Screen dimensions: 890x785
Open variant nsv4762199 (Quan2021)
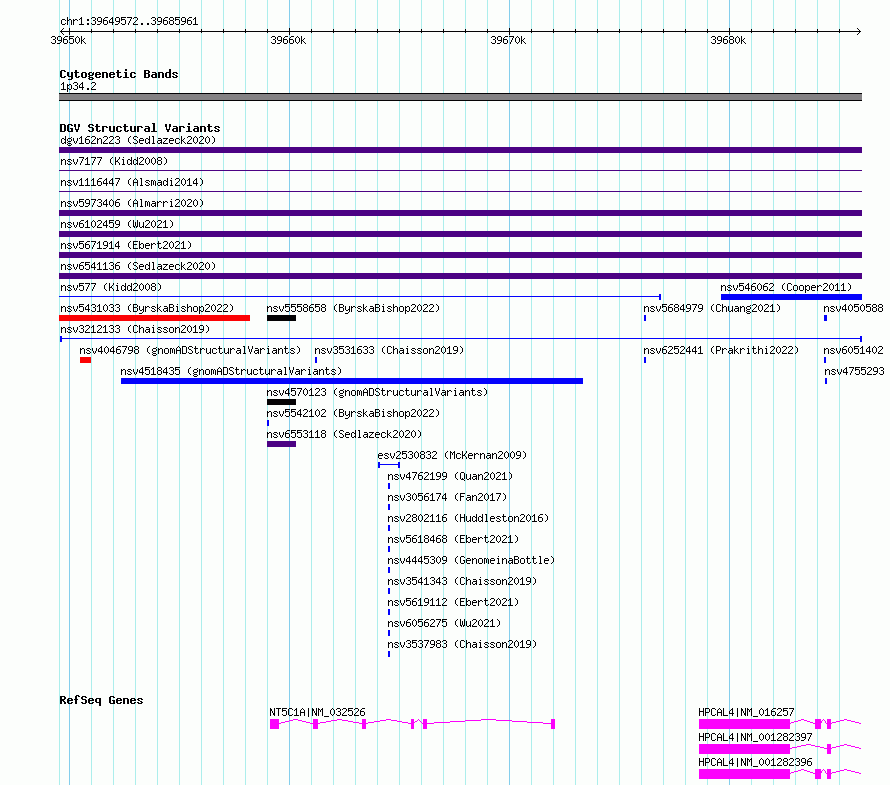pos(450,476)
